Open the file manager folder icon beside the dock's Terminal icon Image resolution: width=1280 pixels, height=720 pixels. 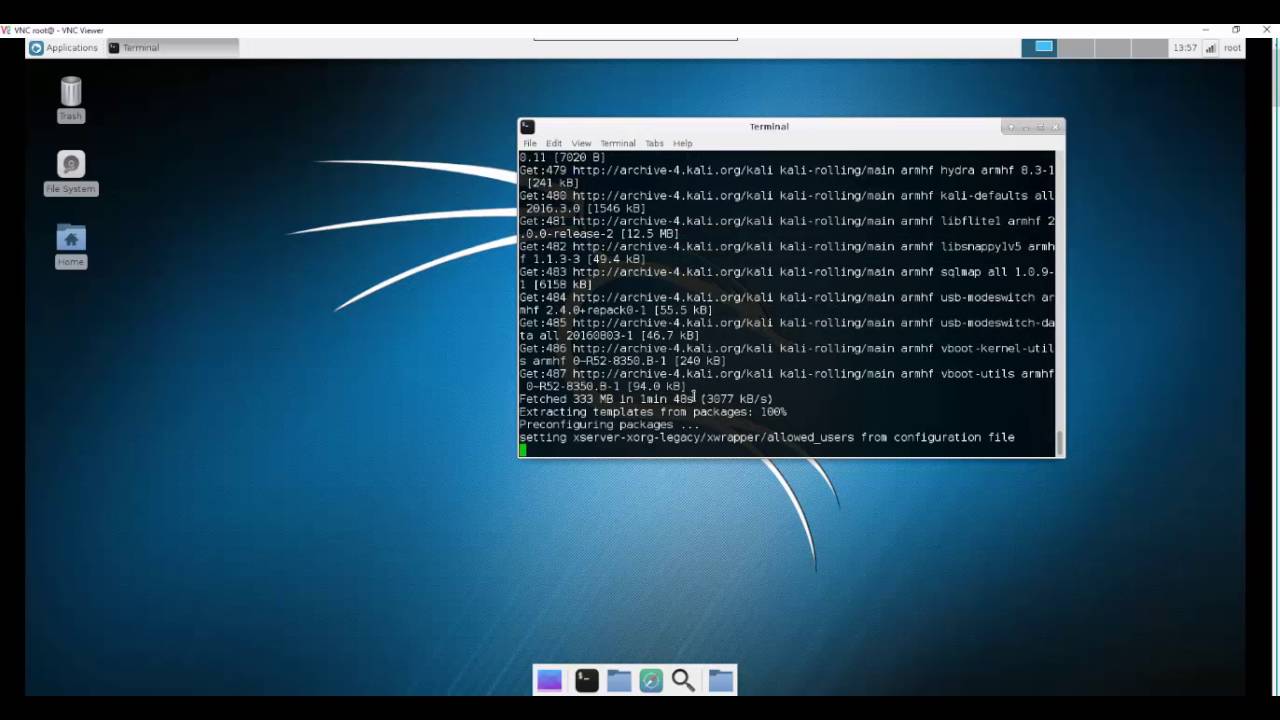pyautogui.click(x=619, y=680)
